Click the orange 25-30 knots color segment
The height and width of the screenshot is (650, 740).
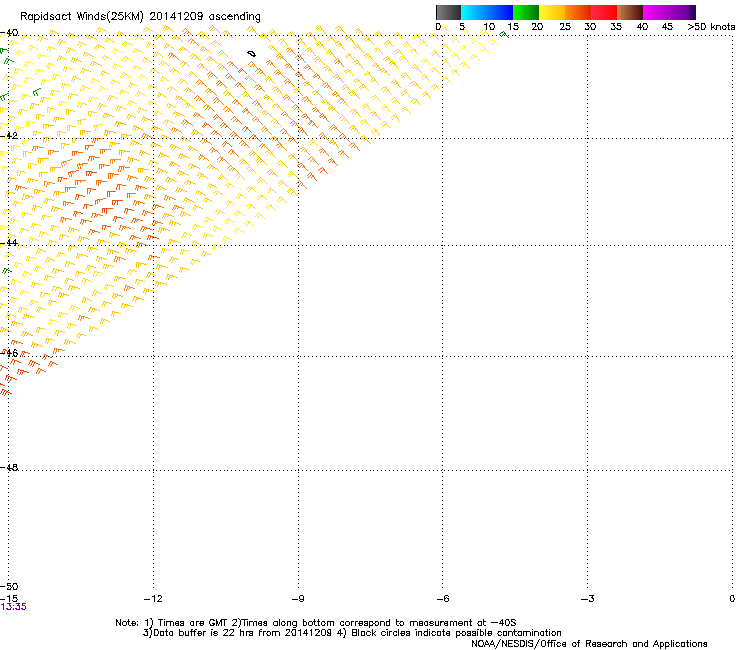[x=578, y=12]
